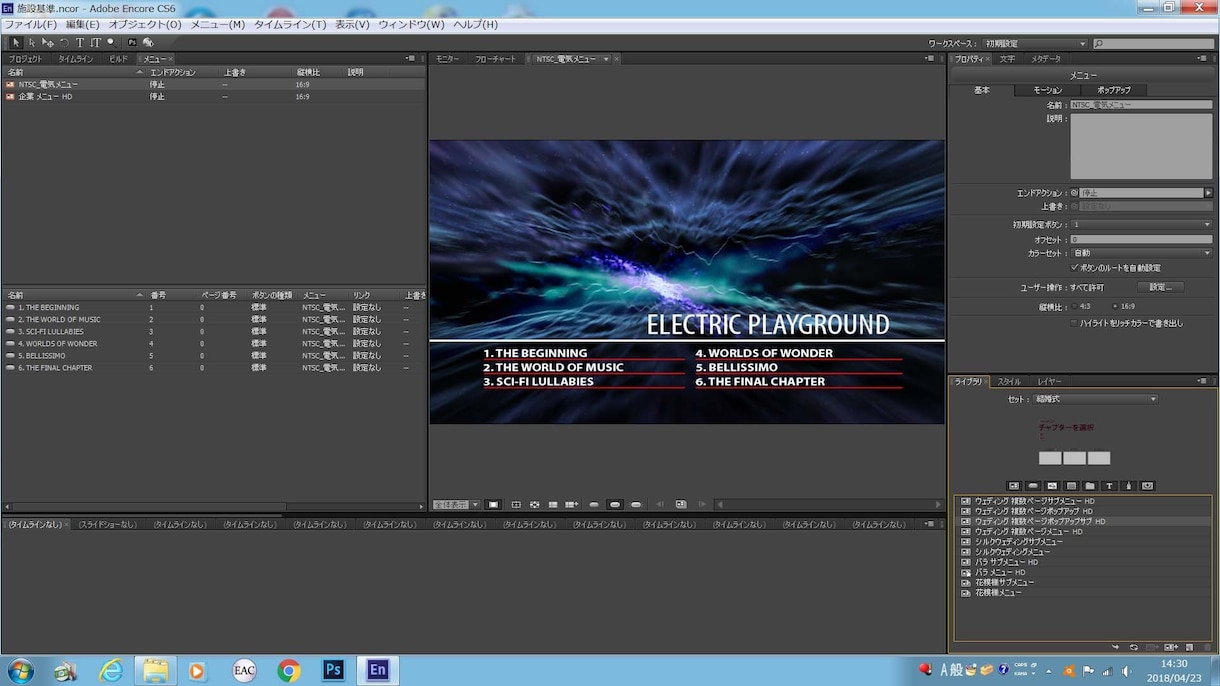Show the activated button subpicture highlight
Screen dimensions: 1220x686
636,505
